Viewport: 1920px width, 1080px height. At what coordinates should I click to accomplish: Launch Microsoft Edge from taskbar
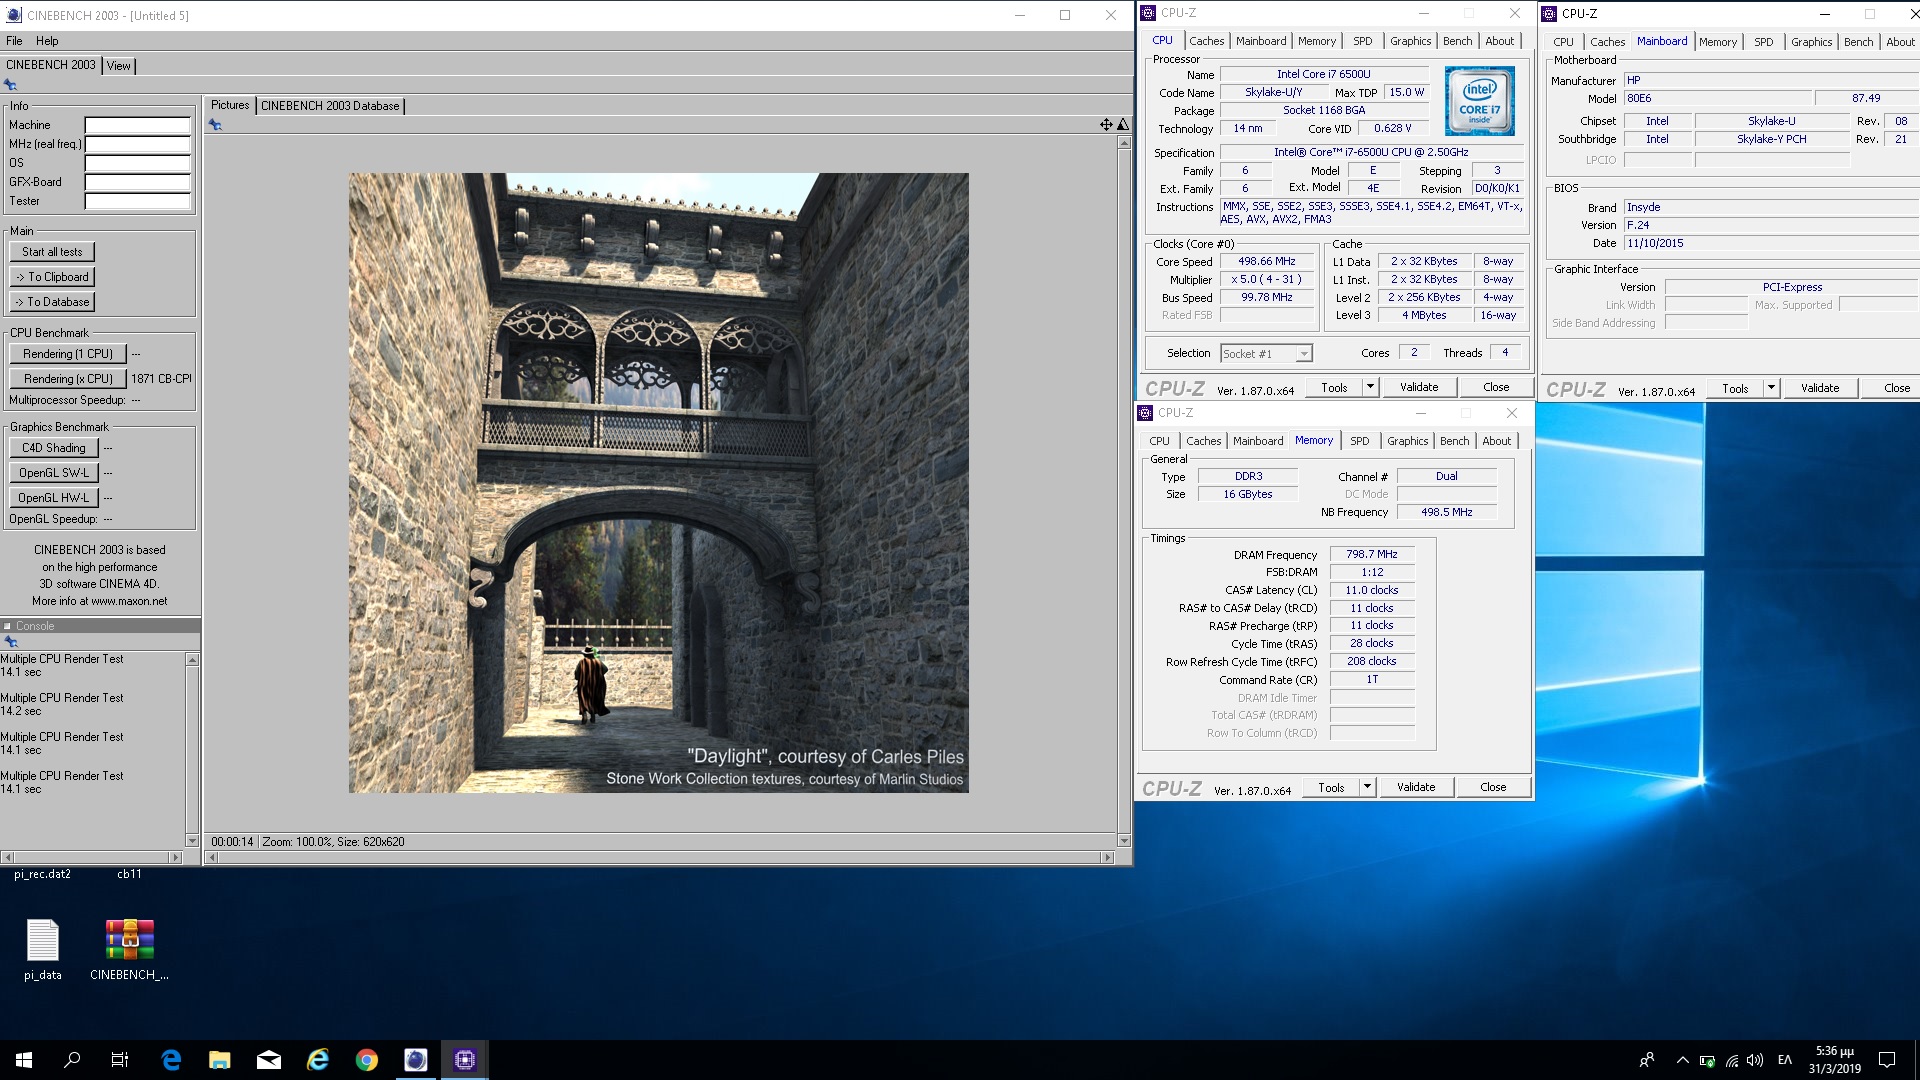point(171,1060)
